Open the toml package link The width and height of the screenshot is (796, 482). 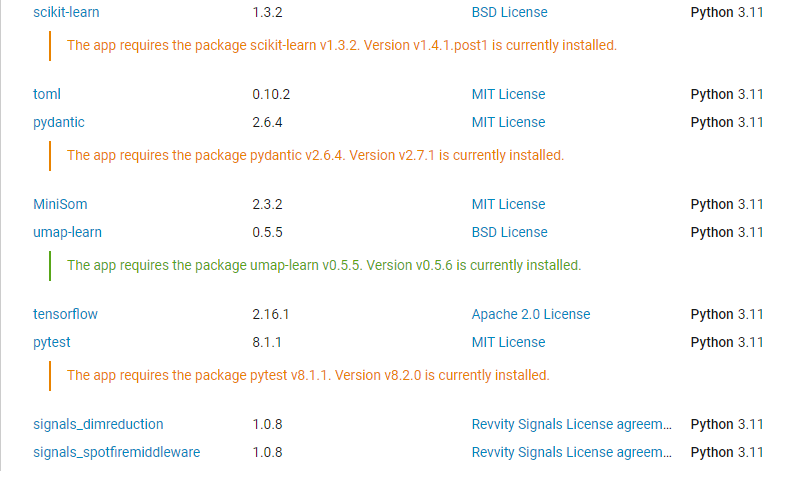pyautogui.click(x=47, y=94)
